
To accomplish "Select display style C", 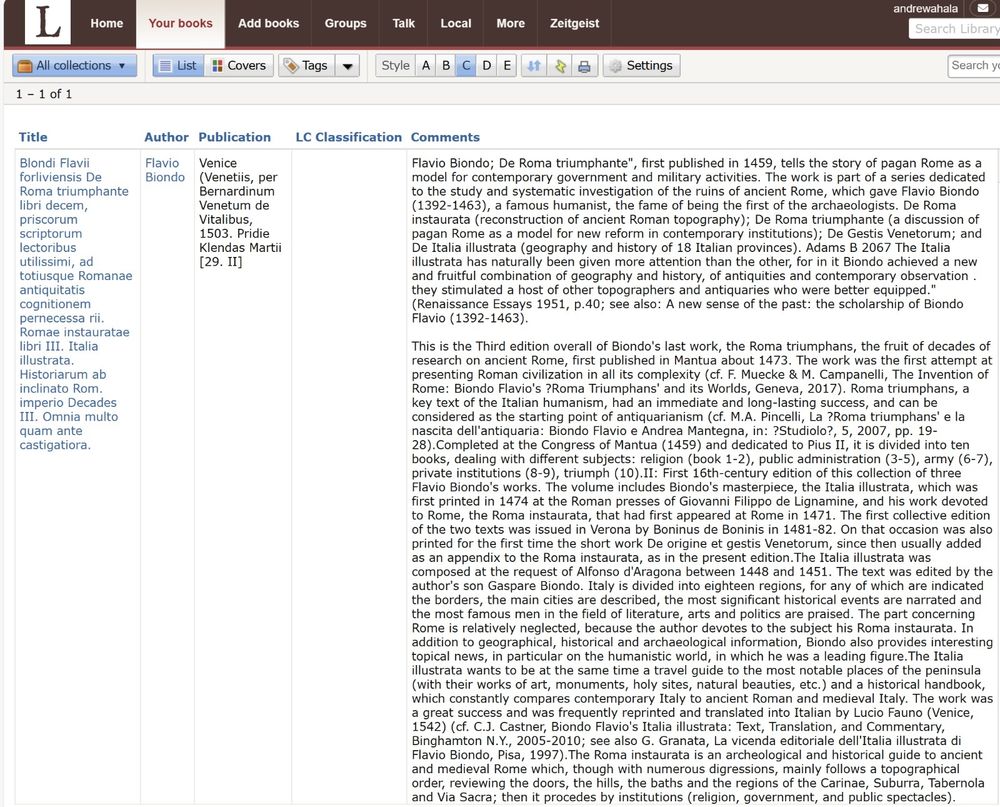I will (466, 65).
